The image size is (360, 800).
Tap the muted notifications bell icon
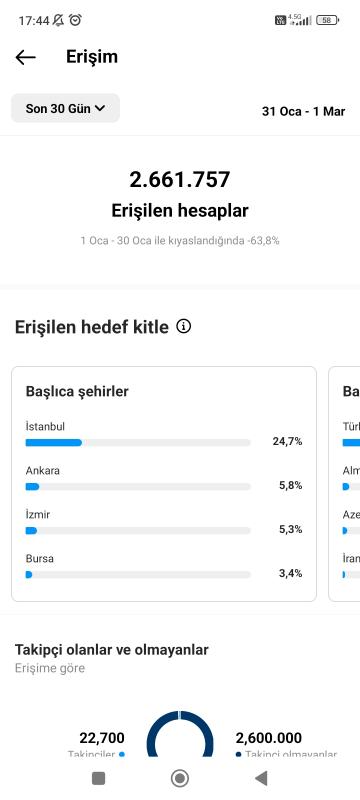tap(59, 20)
